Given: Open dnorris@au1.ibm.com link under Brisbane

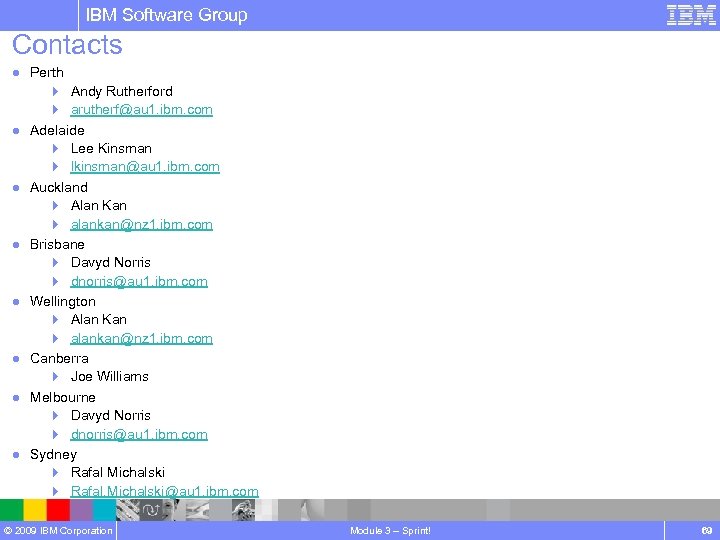Looking at the screenshot, I should (x=139, y=281).
